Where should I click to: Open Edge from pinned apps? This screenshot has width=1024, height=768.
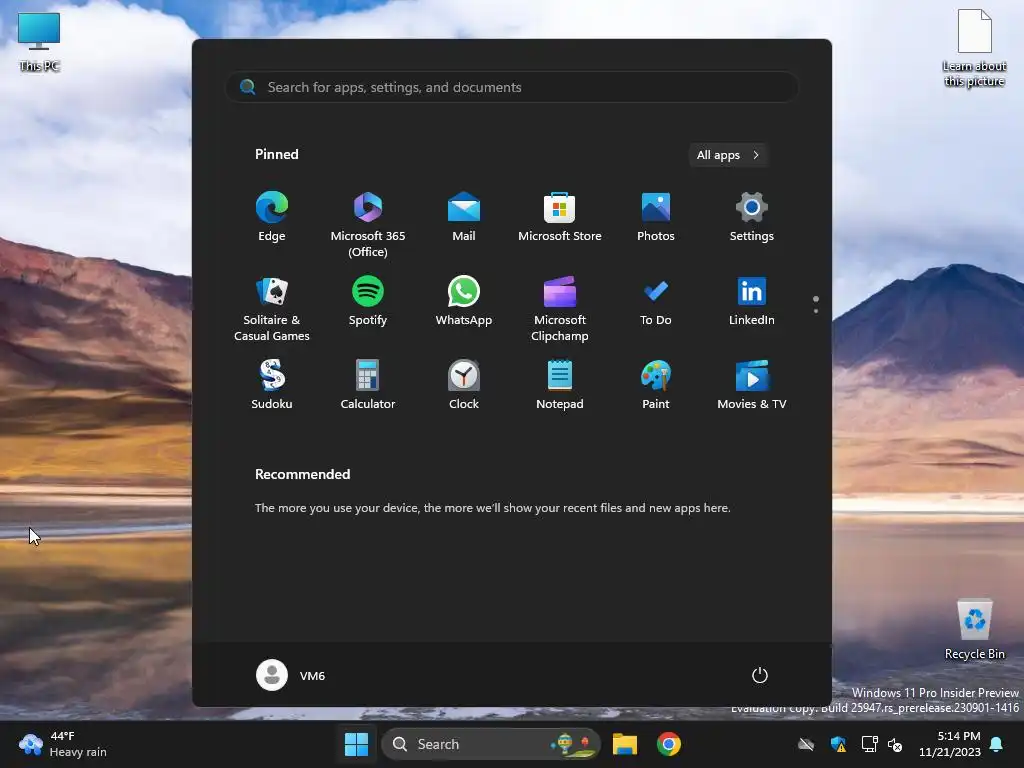272,217
